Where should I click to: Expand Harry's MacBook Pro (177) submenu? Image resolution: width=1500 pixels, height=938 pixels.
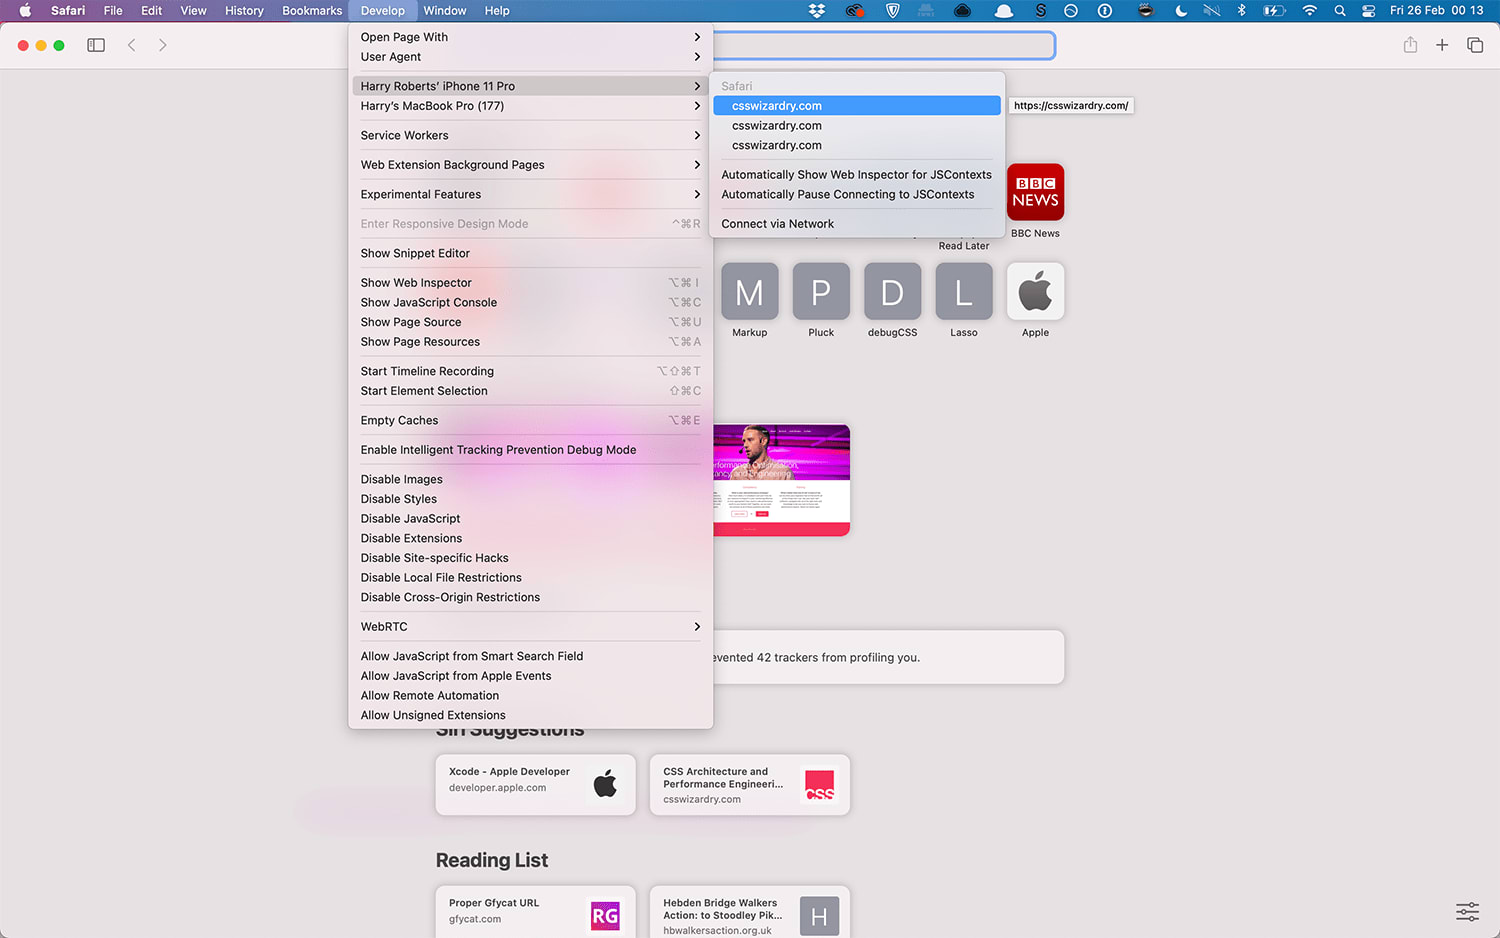[530, 106]
